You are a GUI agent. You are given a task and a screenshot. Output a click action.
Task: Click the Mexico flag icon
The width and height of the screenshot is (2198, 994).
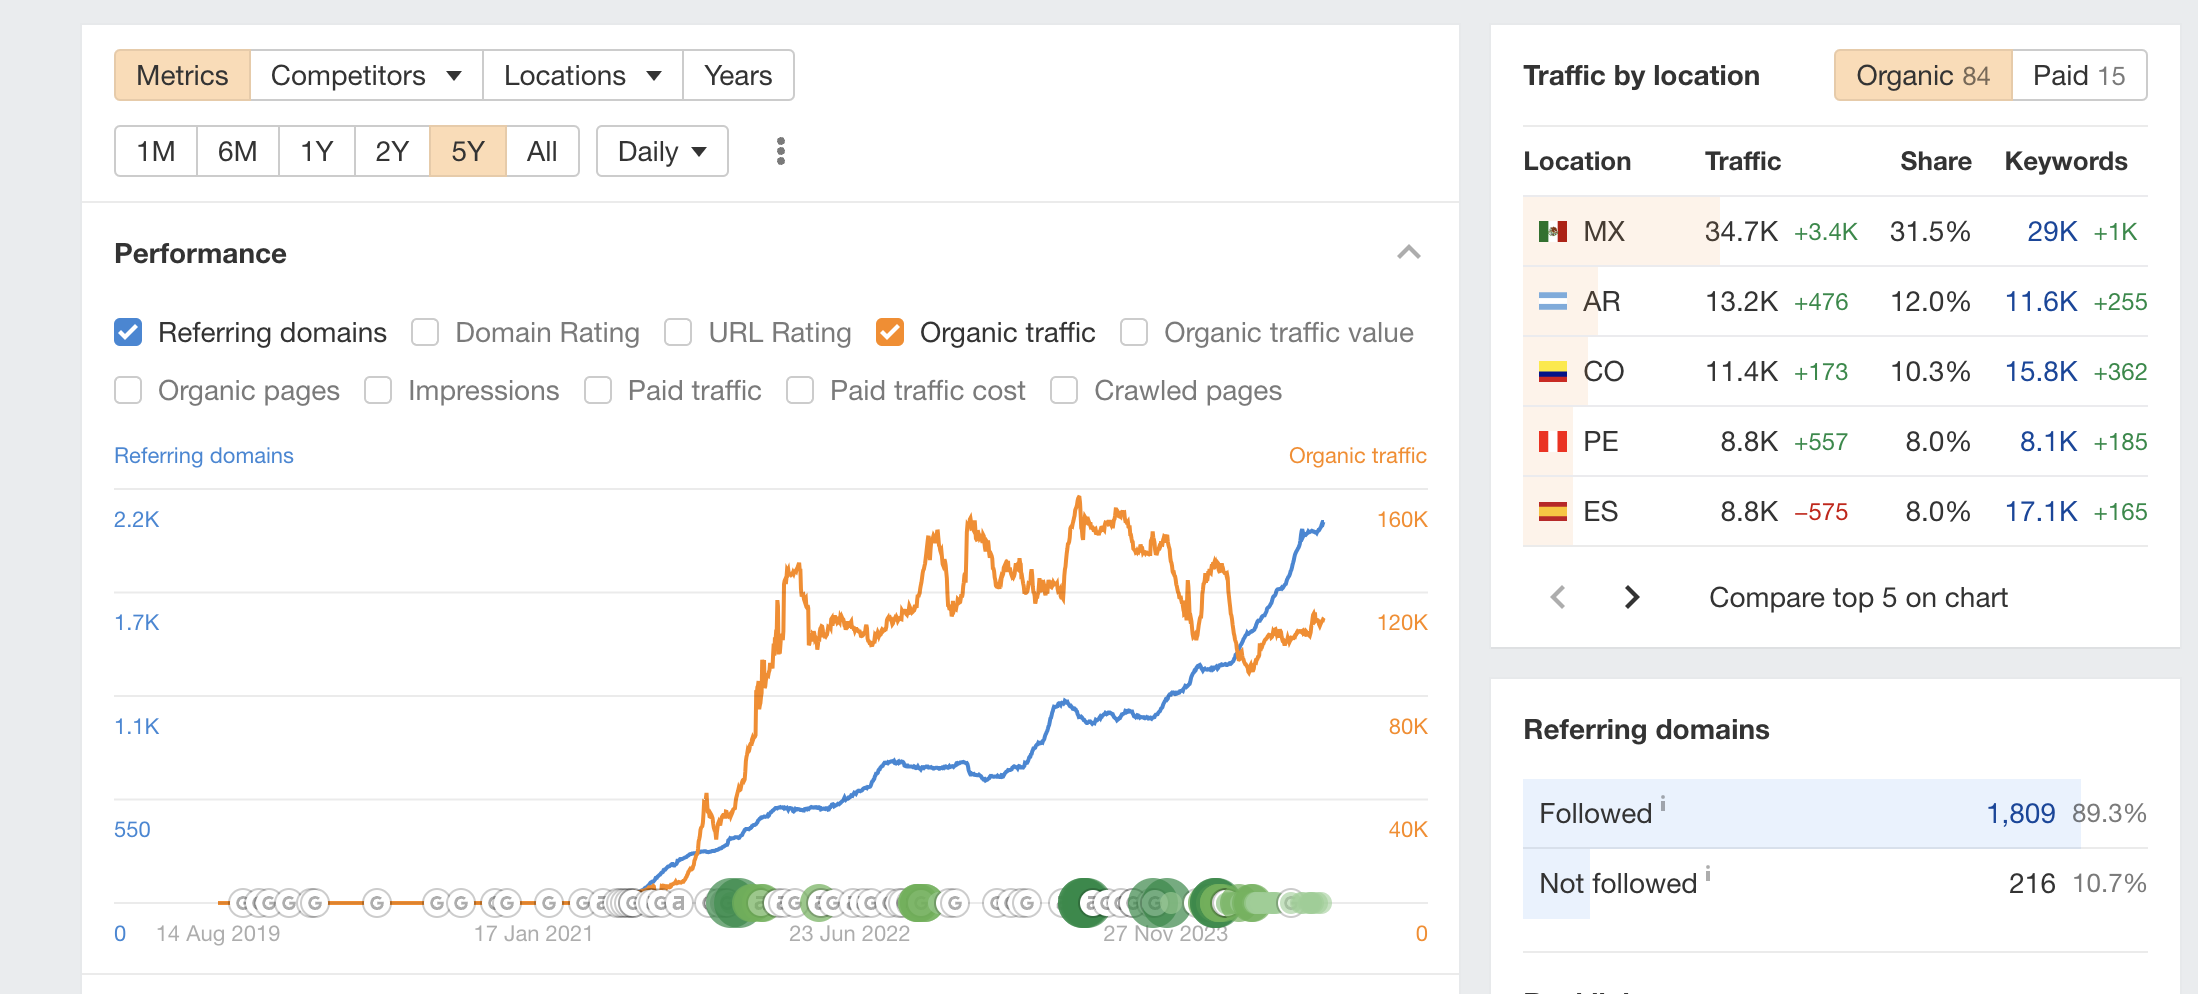pos(1552,232)
